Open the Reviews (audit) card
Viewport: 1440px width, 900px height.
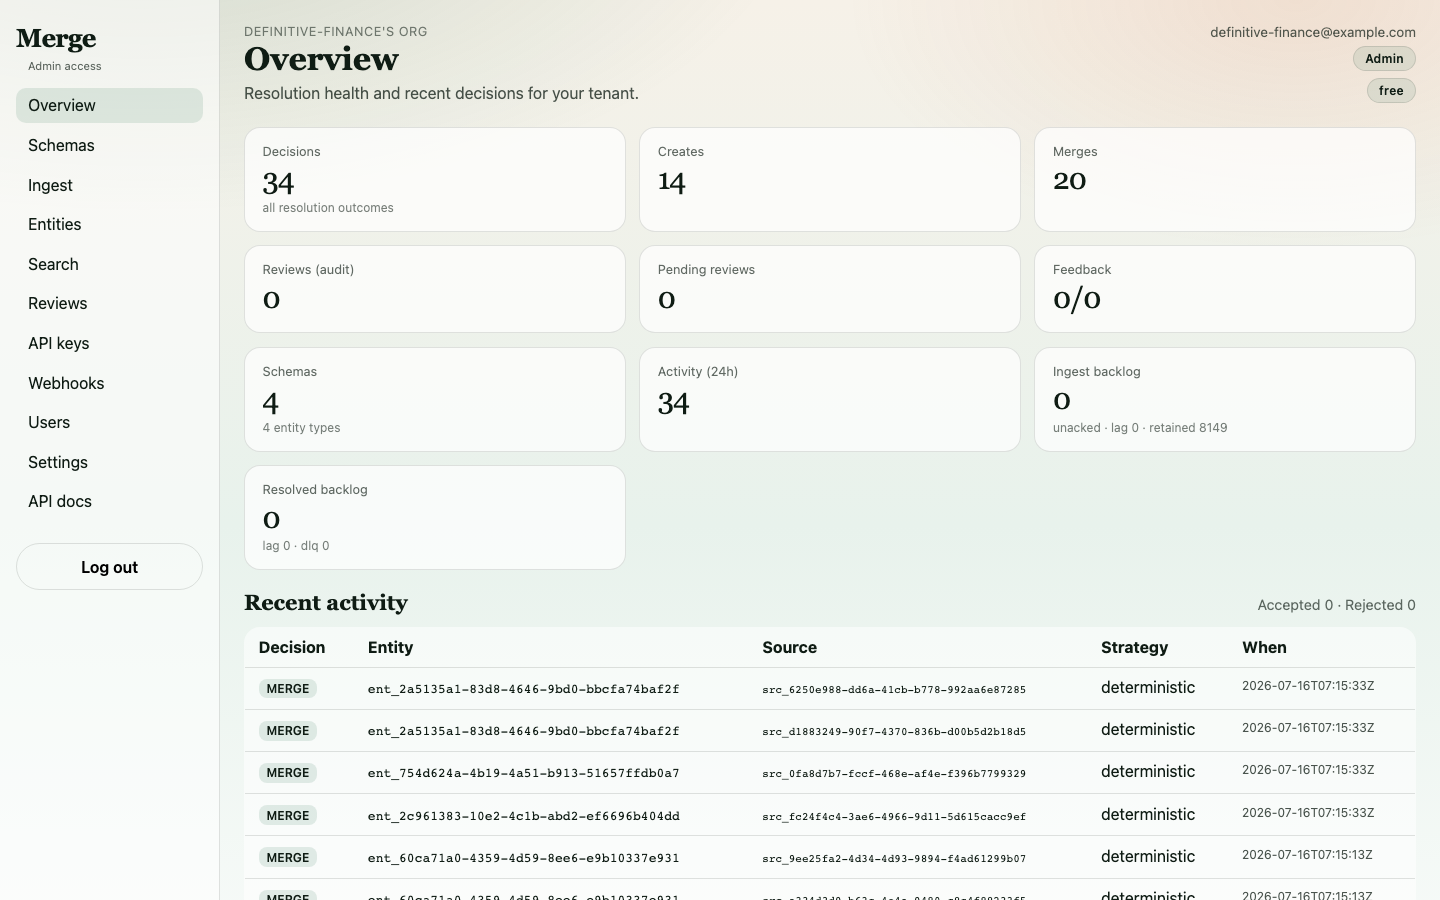coord(435,289)
